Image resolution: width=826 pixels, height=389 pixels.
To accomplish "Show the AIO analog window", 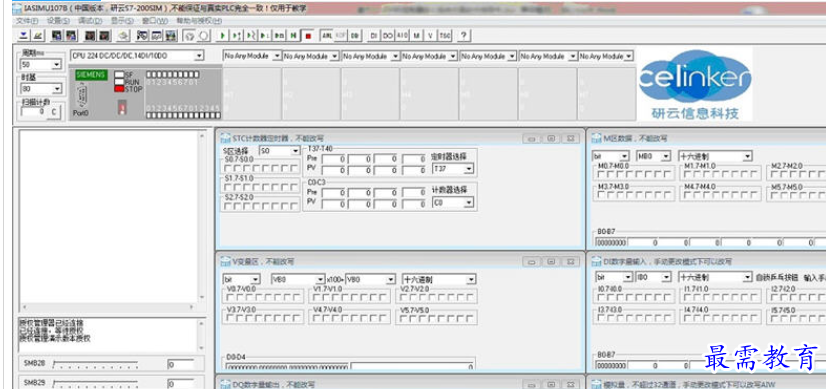I will 402,35.
